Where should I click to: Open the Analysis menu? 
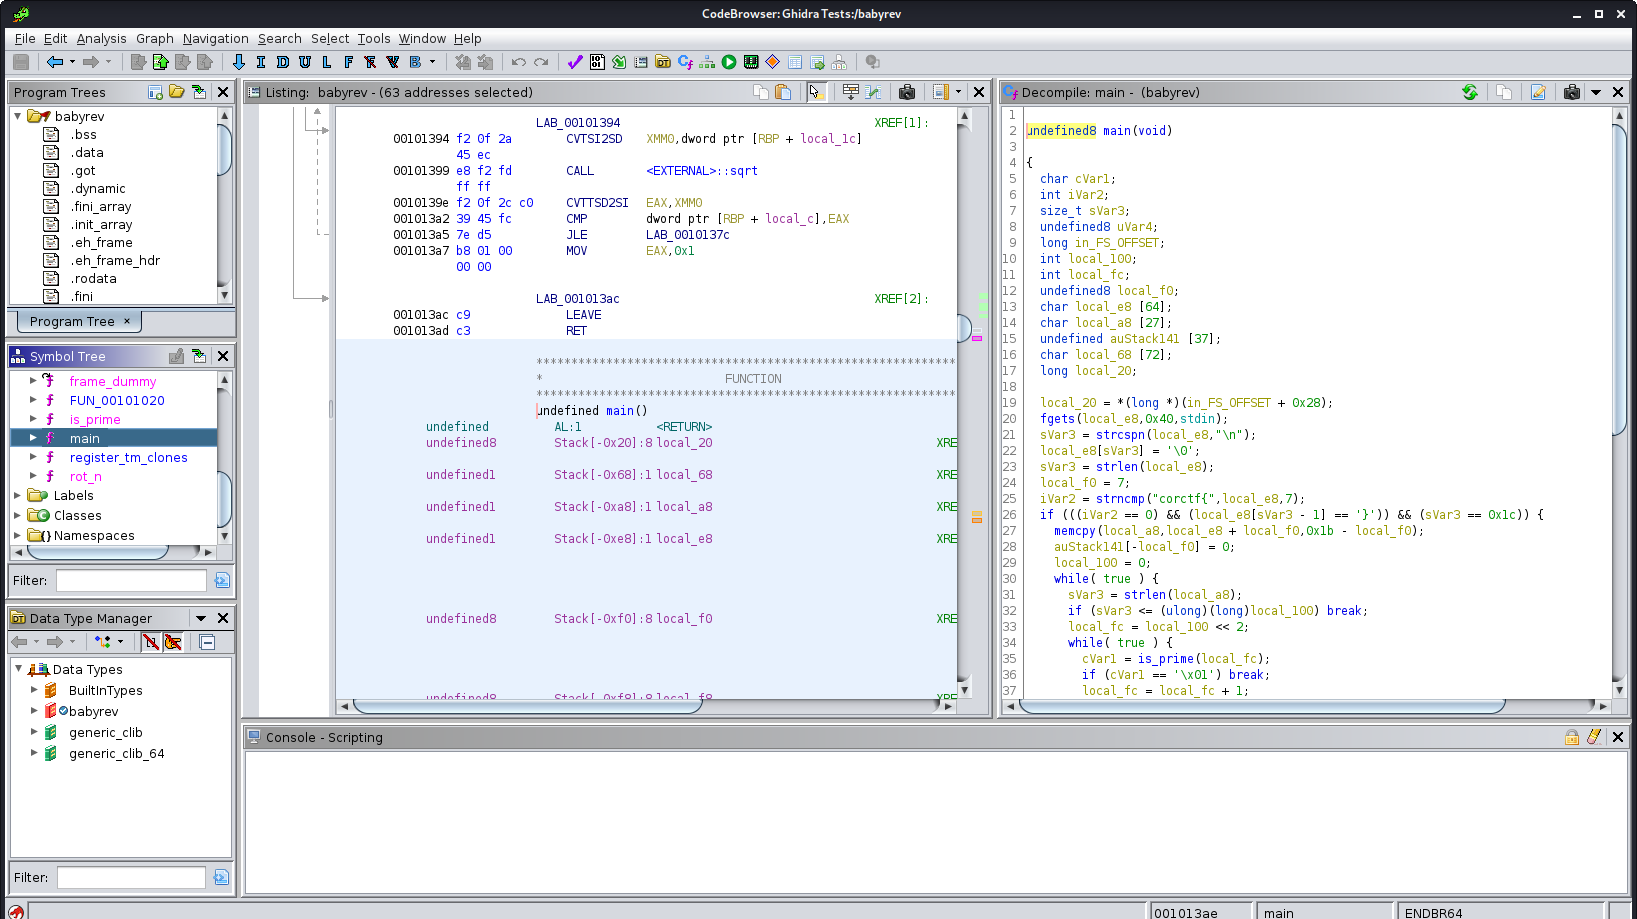[x=101, y=38]
